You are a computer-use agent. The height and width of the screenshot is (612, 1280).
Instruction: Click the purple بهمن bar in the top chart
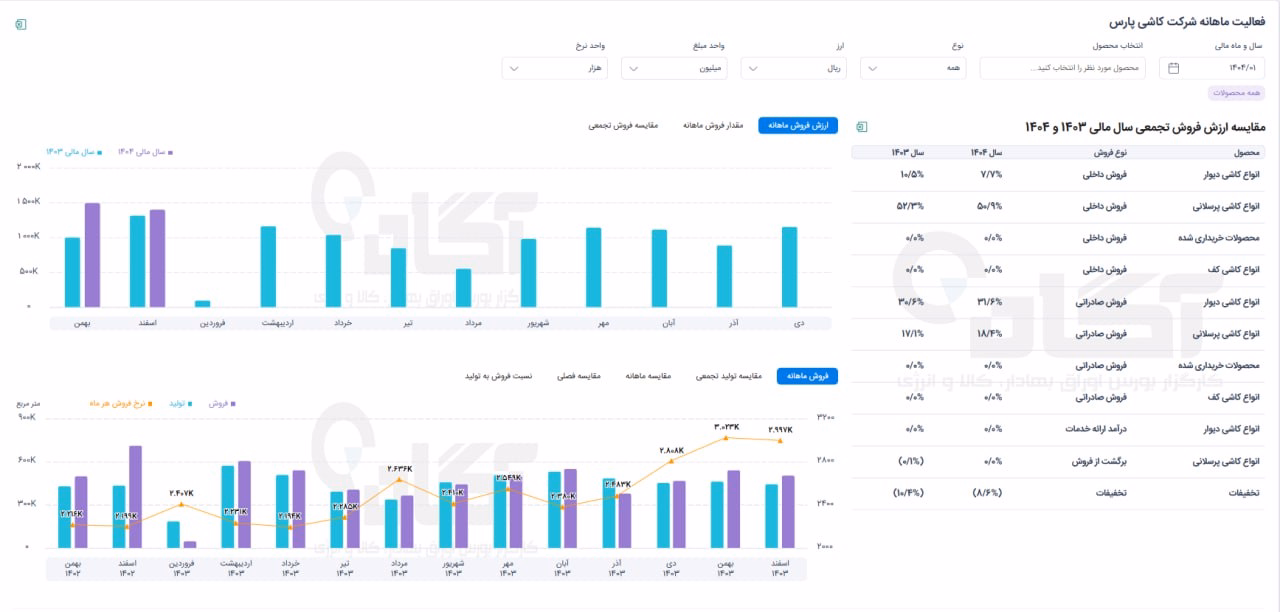[x=92, y=255]
